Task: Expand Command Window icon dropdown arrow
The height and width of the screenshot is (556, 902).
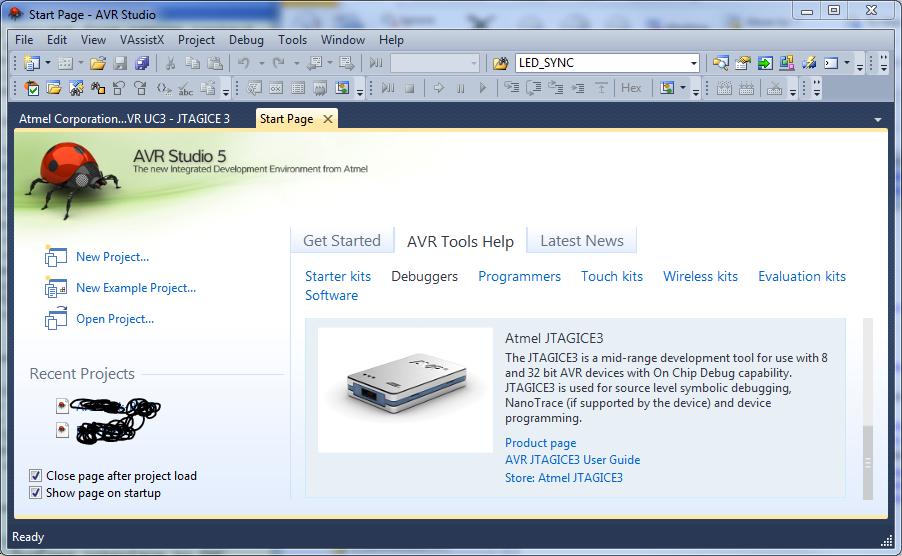Action: click(x=847, y=63)
